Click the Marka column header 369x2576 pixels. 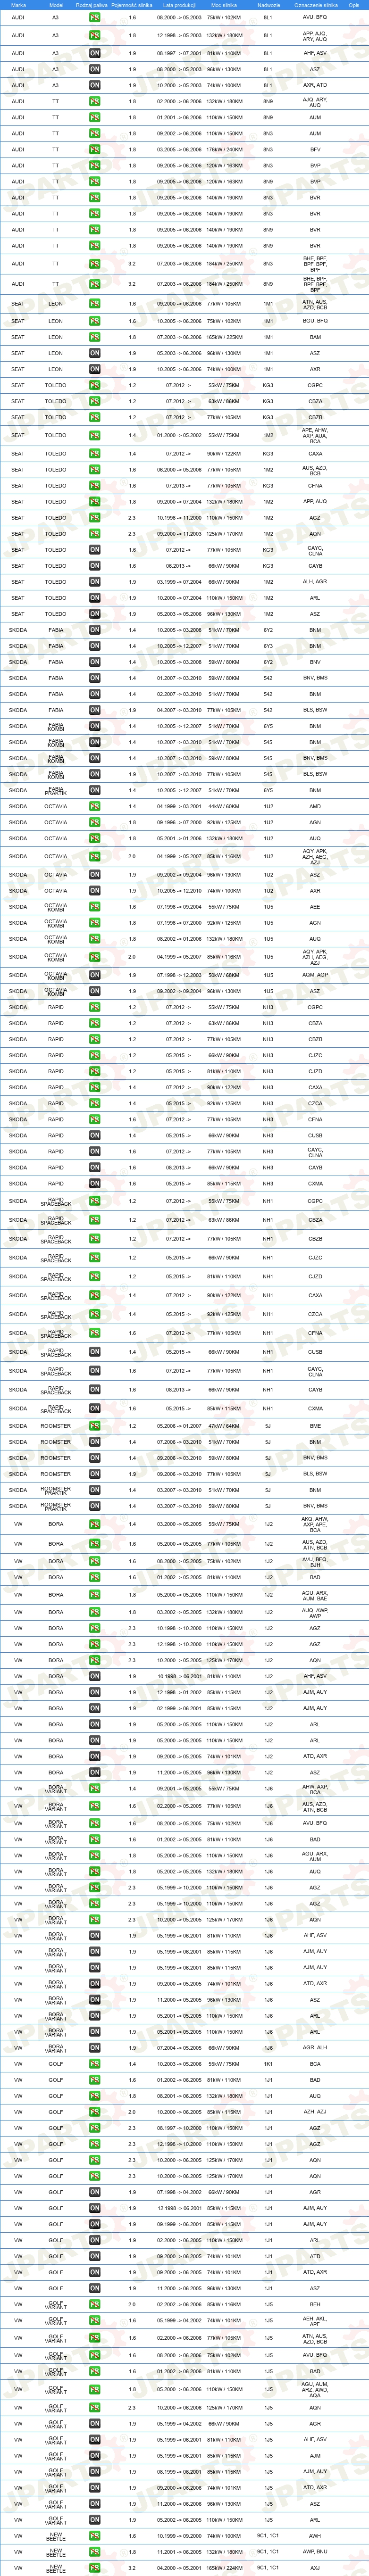click(18, 5)
